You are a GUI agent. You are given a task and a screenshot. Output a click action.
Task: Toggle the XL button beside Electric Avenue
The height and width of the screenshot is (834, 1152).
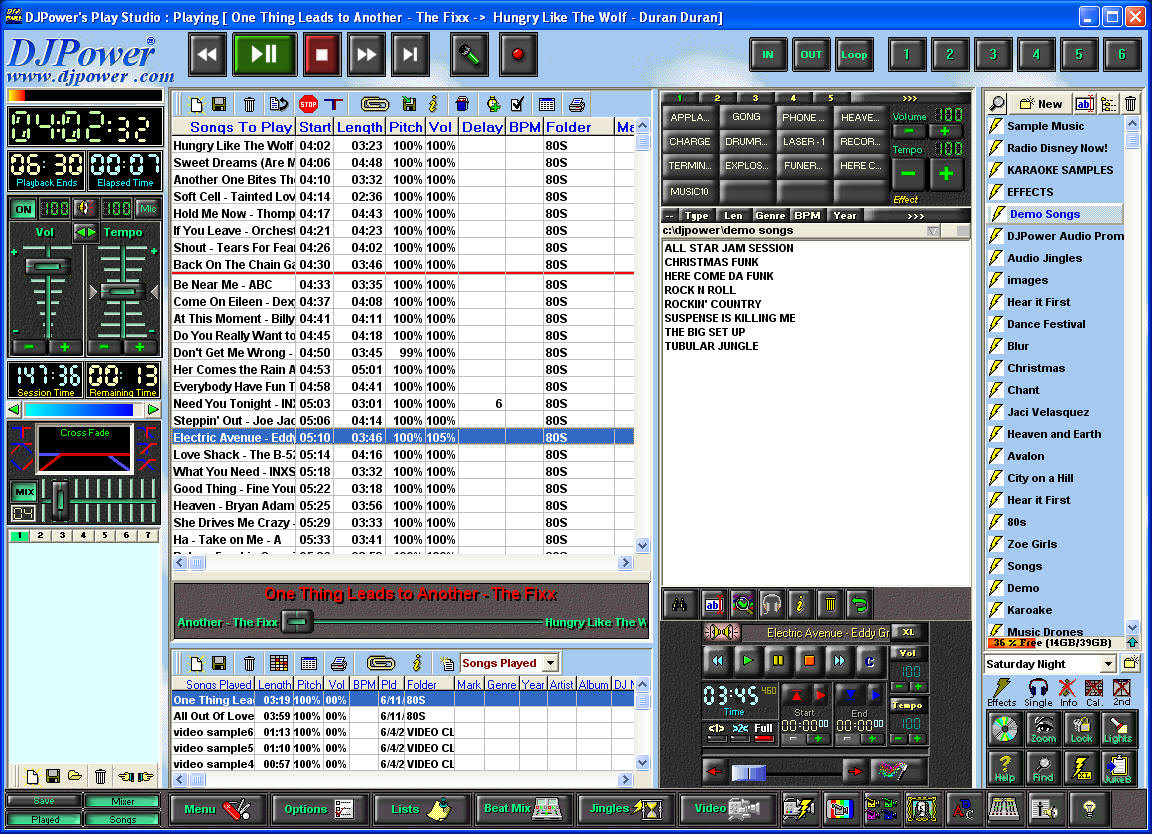(909, 633)
